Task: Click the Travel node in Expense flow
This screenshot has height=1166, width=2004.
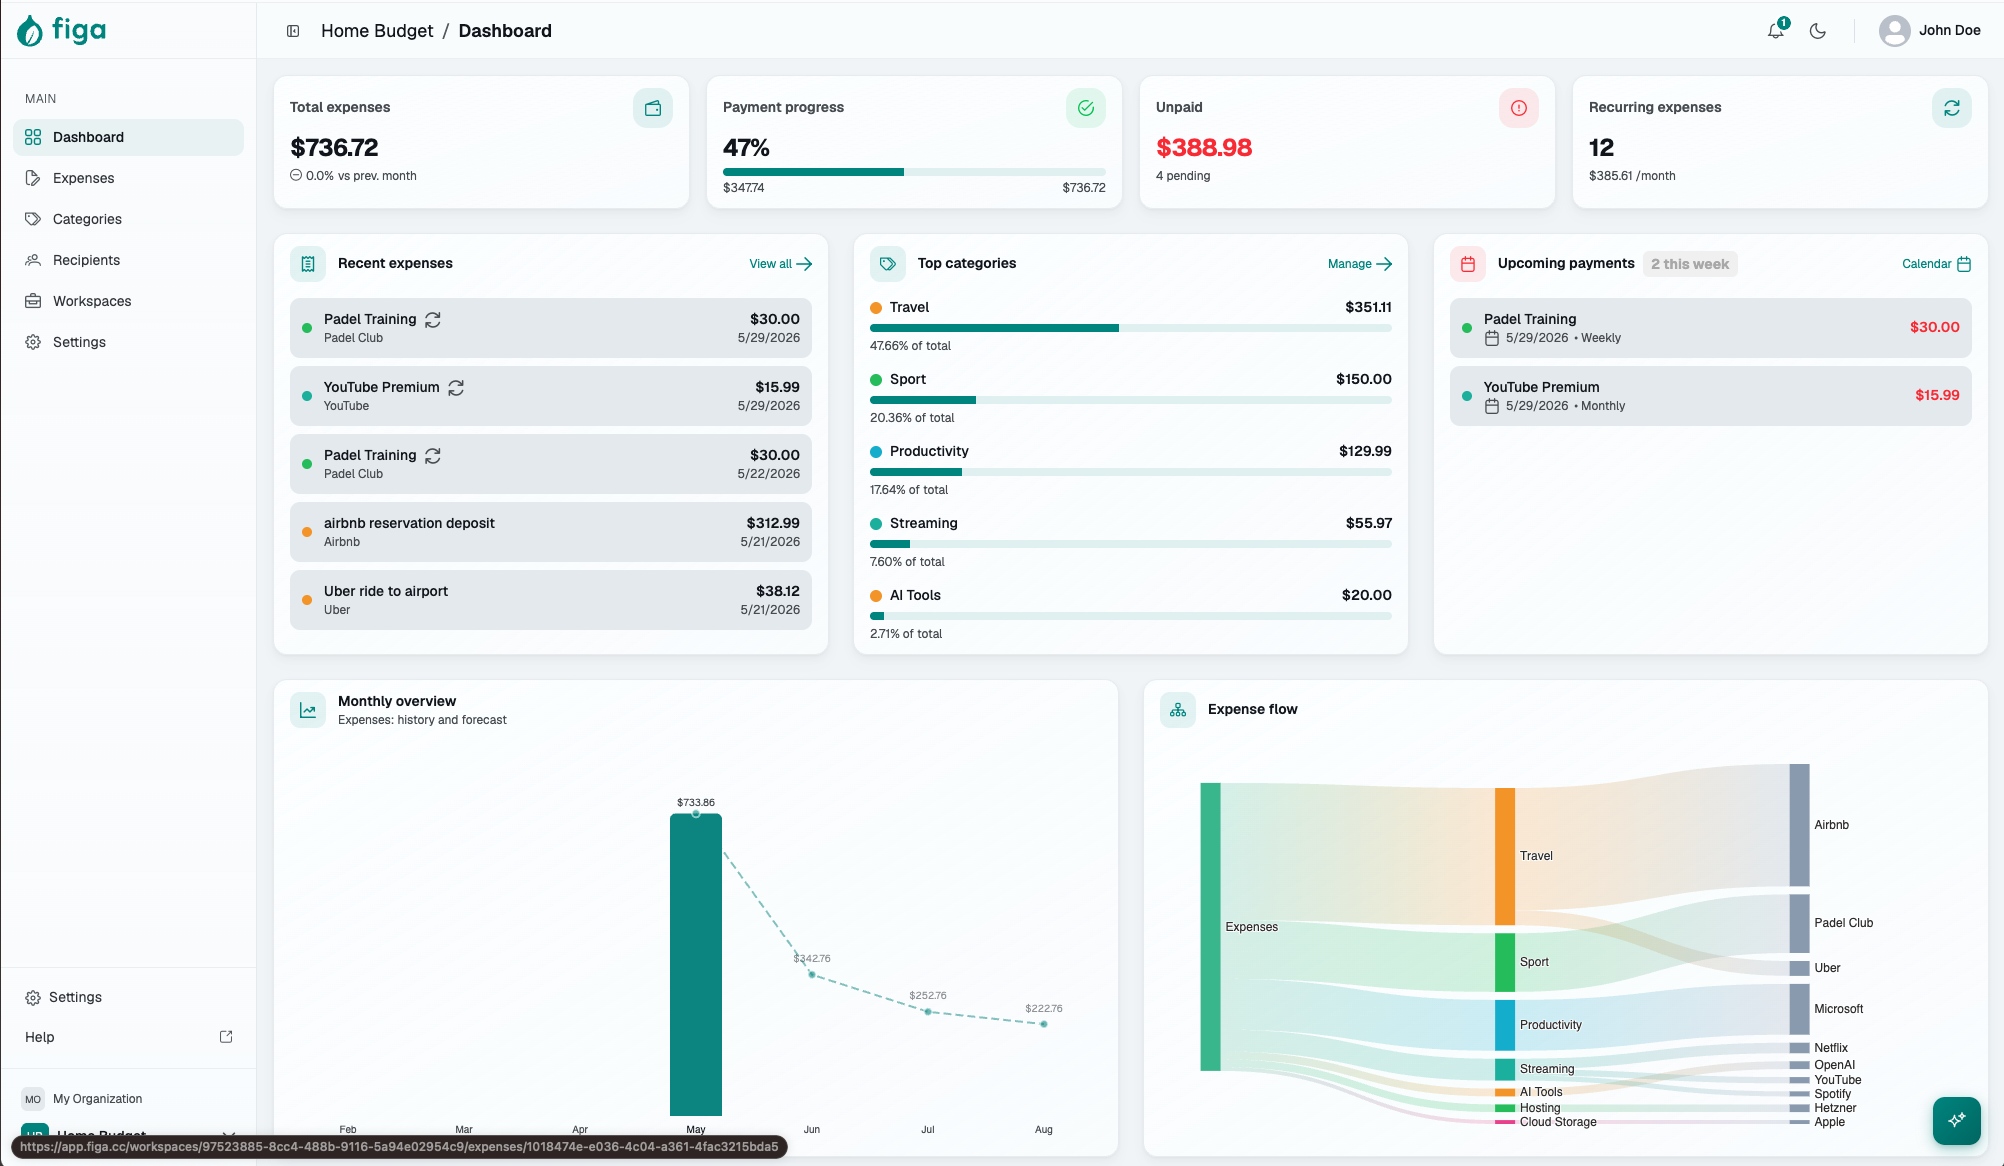Action: (1505, 856)
